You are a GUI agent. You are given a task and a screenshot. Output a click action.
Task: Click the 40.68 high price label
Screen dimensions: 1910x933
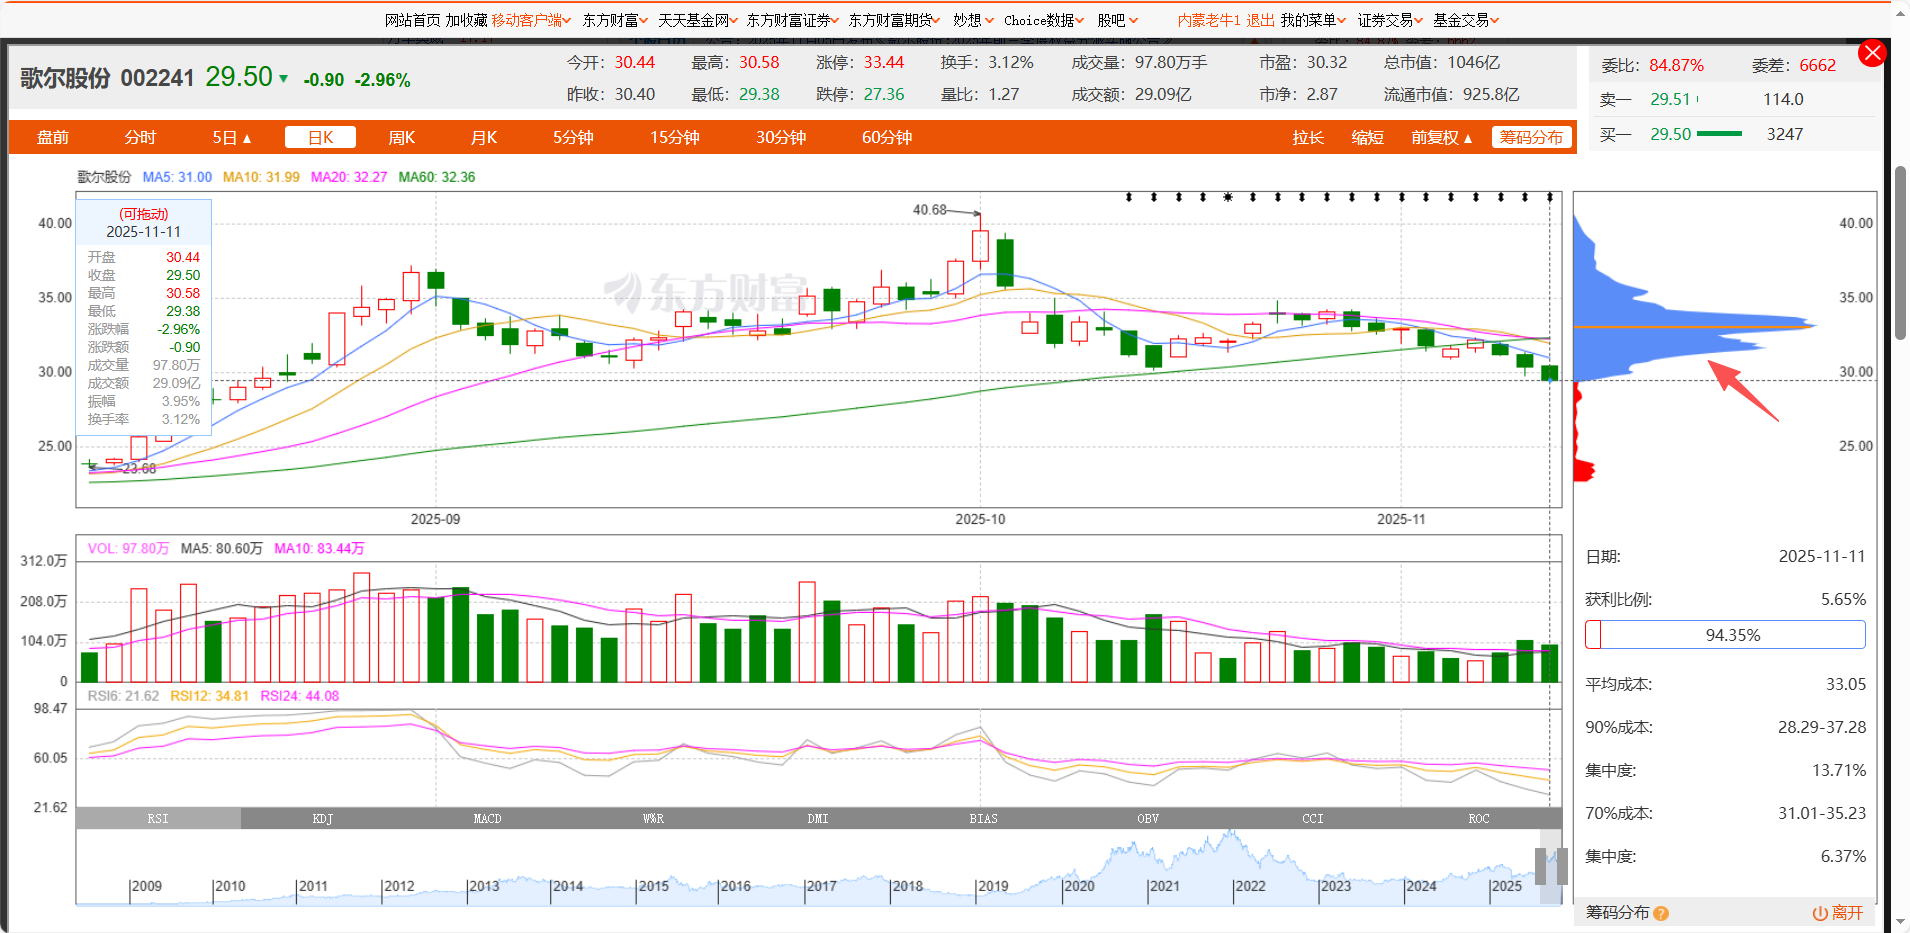[x=930, y=210]
